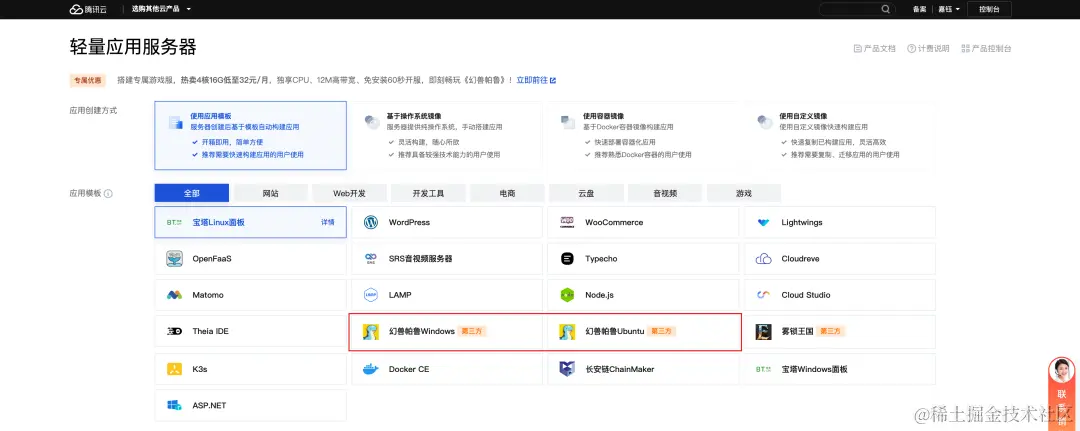This screenshot has height=431, width=1080.
Task: Click the "Docker CE" template name
Action: click(408, 369)
